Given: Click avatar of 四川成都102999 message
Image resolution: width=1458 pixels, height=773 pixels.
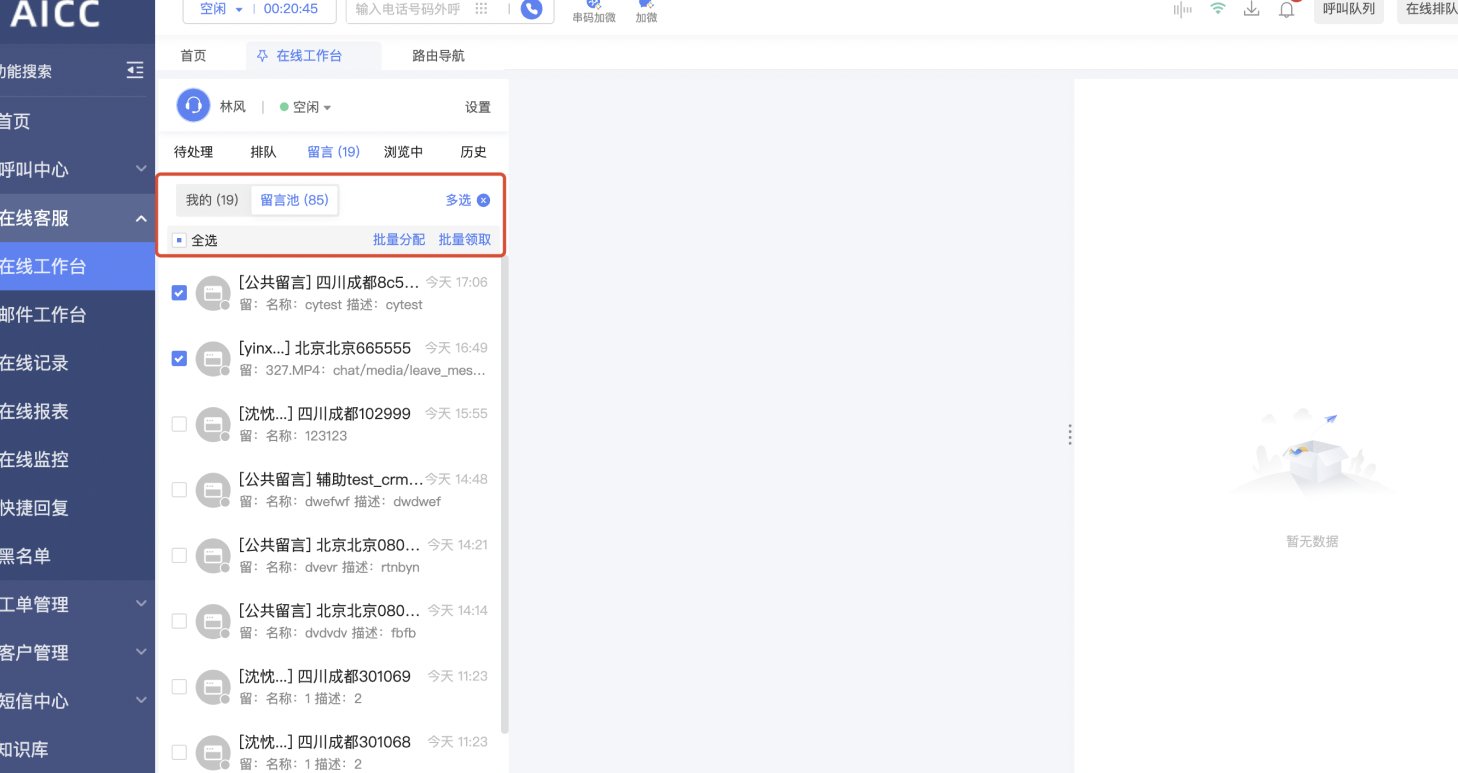Looking at the screenshot, I should [x=212, y=424].
